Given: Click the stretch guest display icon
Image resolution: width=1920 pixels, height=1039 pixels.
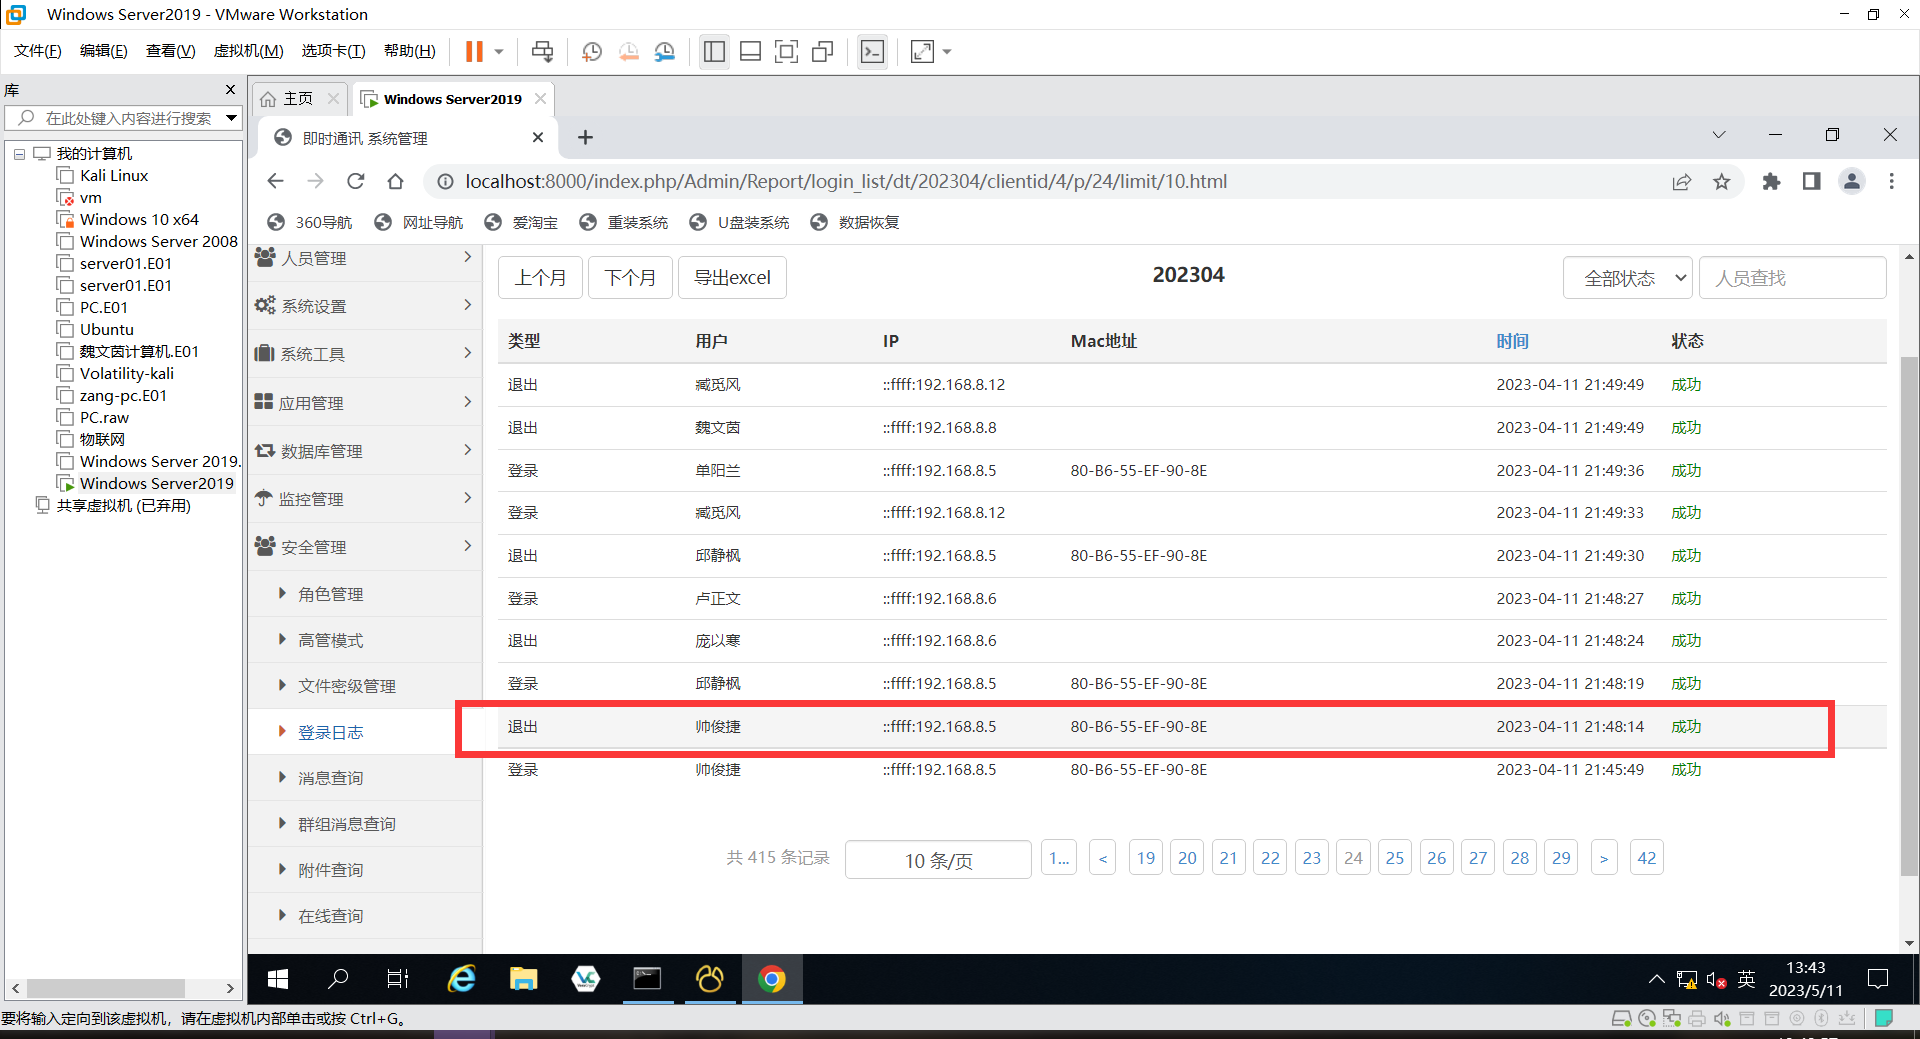Looking at the screenshot, I should (x=922, y=51).
